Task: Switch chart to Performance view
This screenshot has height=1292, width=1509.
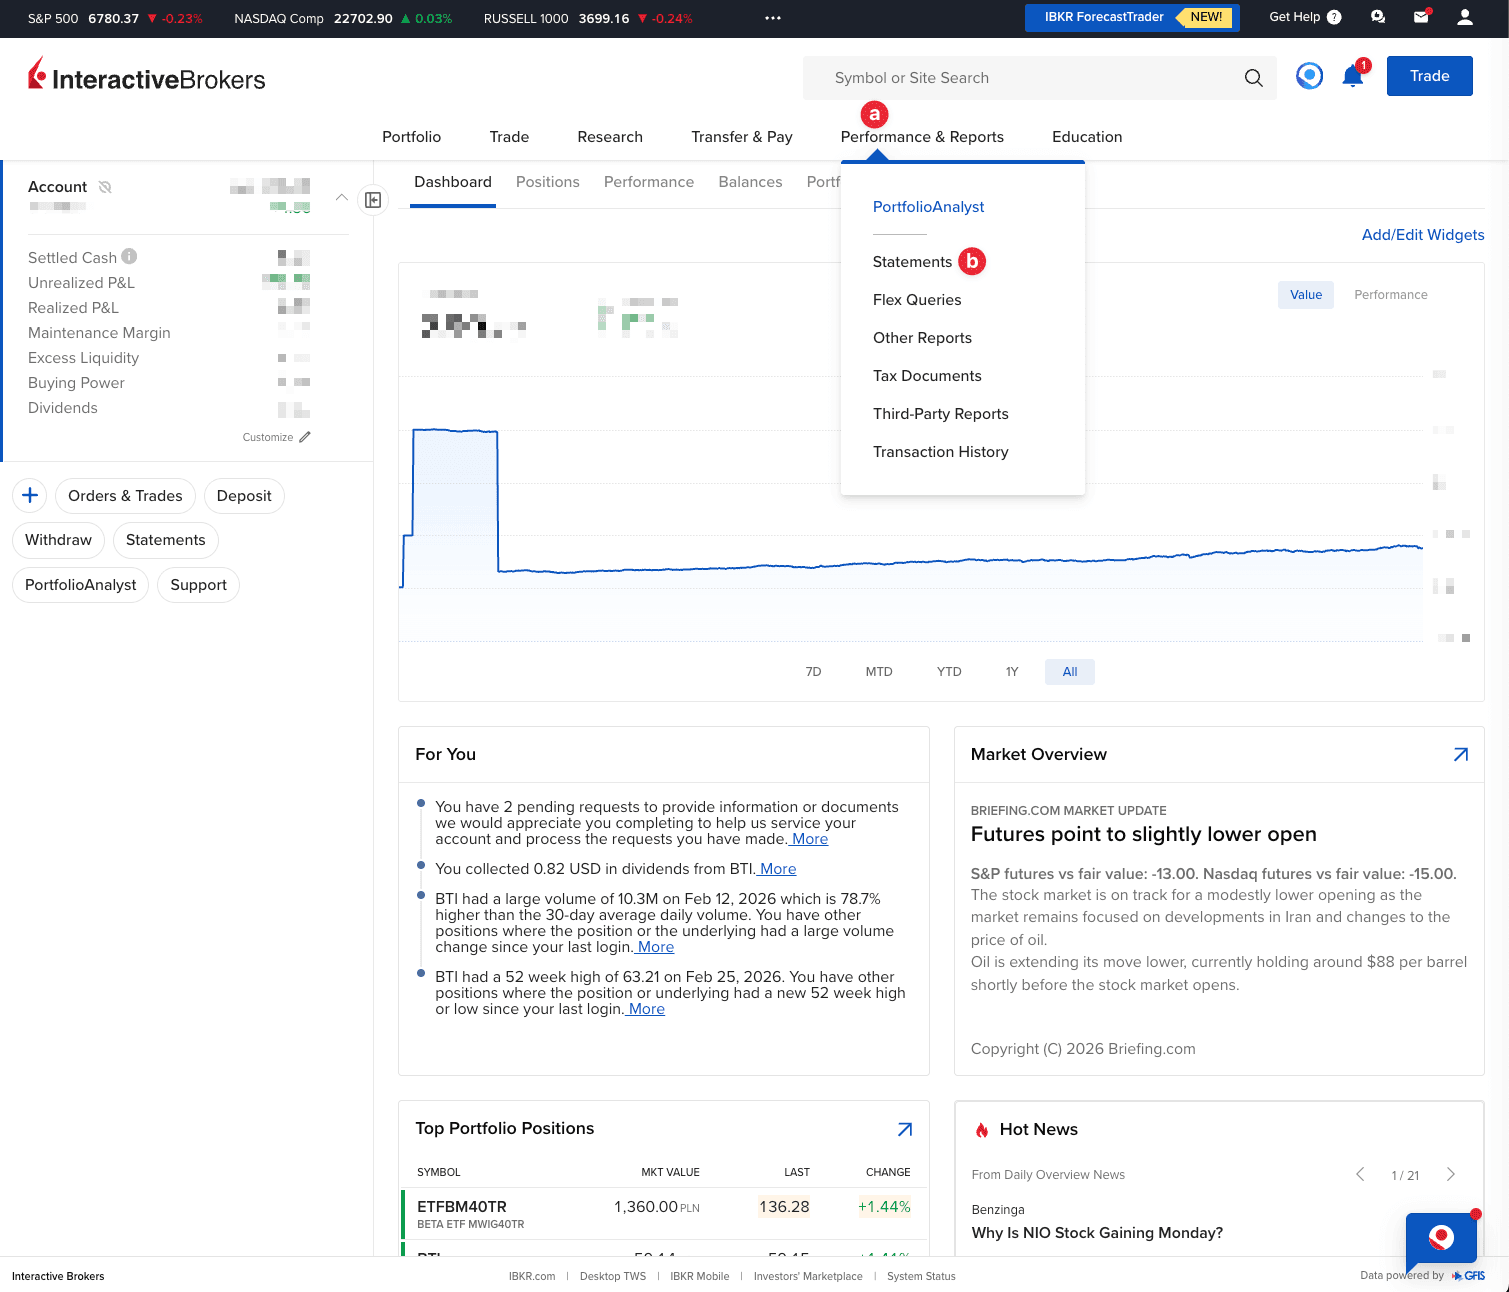Action: 1390,294
